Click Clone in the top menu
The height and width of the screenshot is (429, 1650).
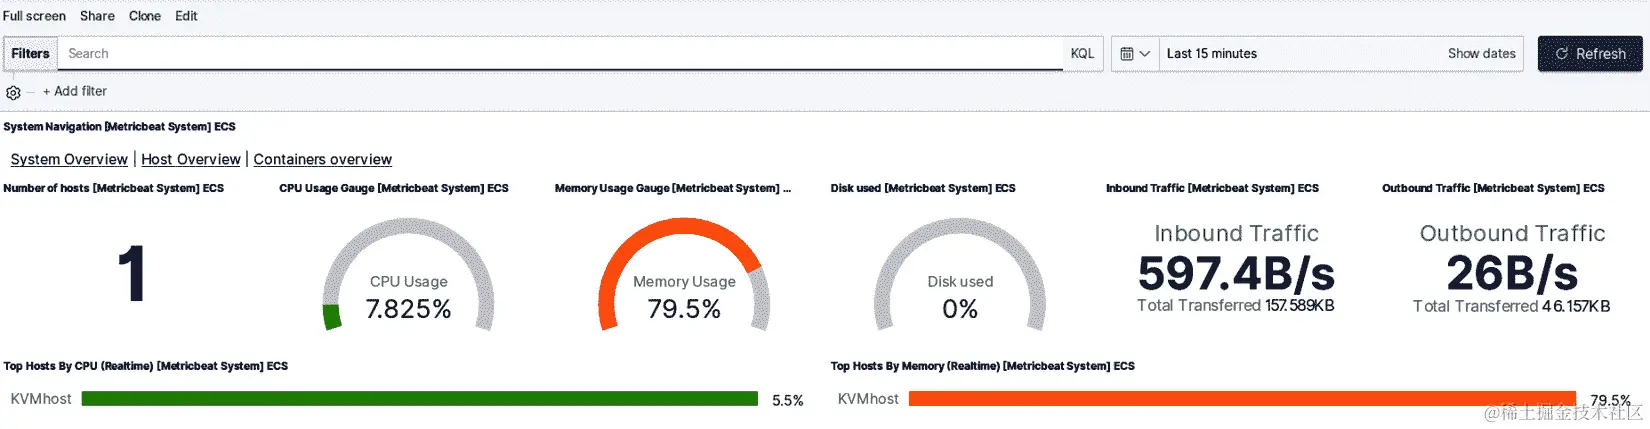(x=145, y=16)
